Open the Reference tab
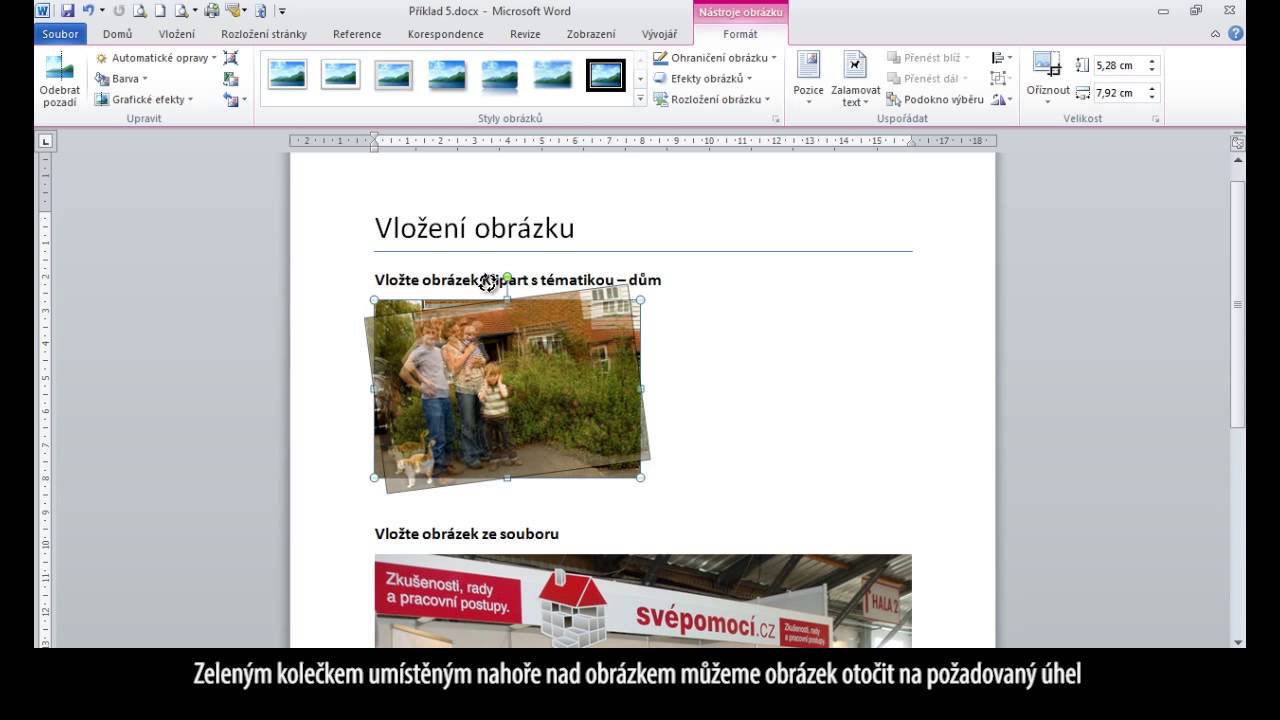Screen dimensions: 1280x720 tap(357, 34)
